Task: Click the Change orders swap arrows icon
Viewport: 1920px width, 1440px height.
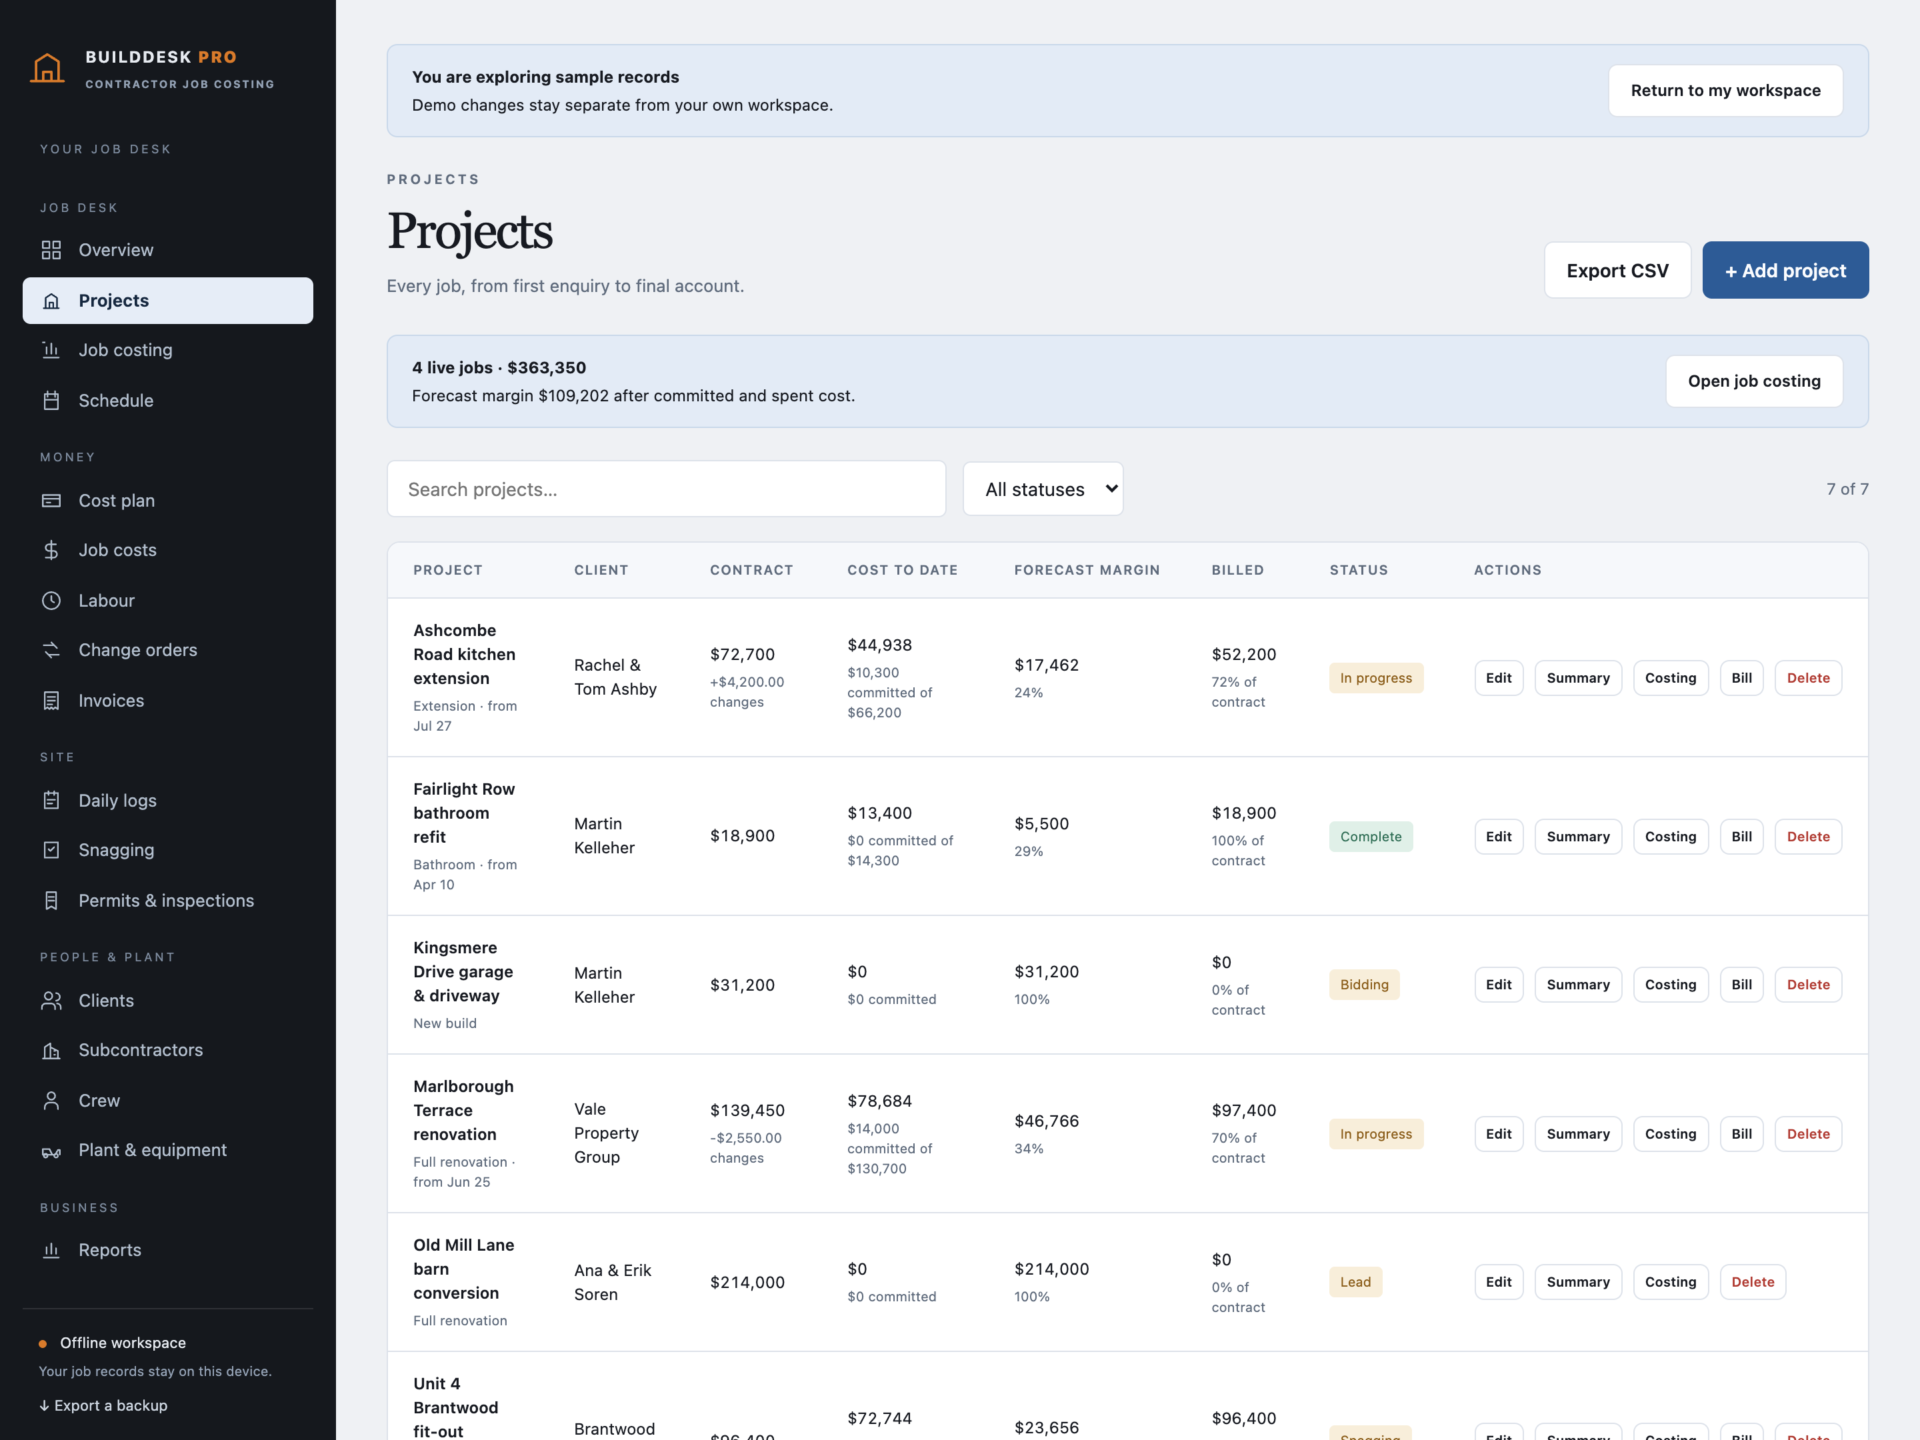Action: [51, 650]
